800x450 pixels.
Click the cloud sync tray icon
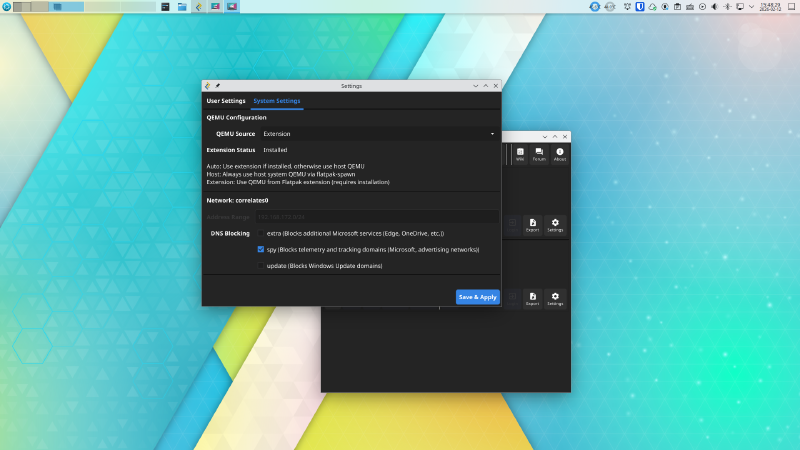pyautogui.click(x=653, y=7)
